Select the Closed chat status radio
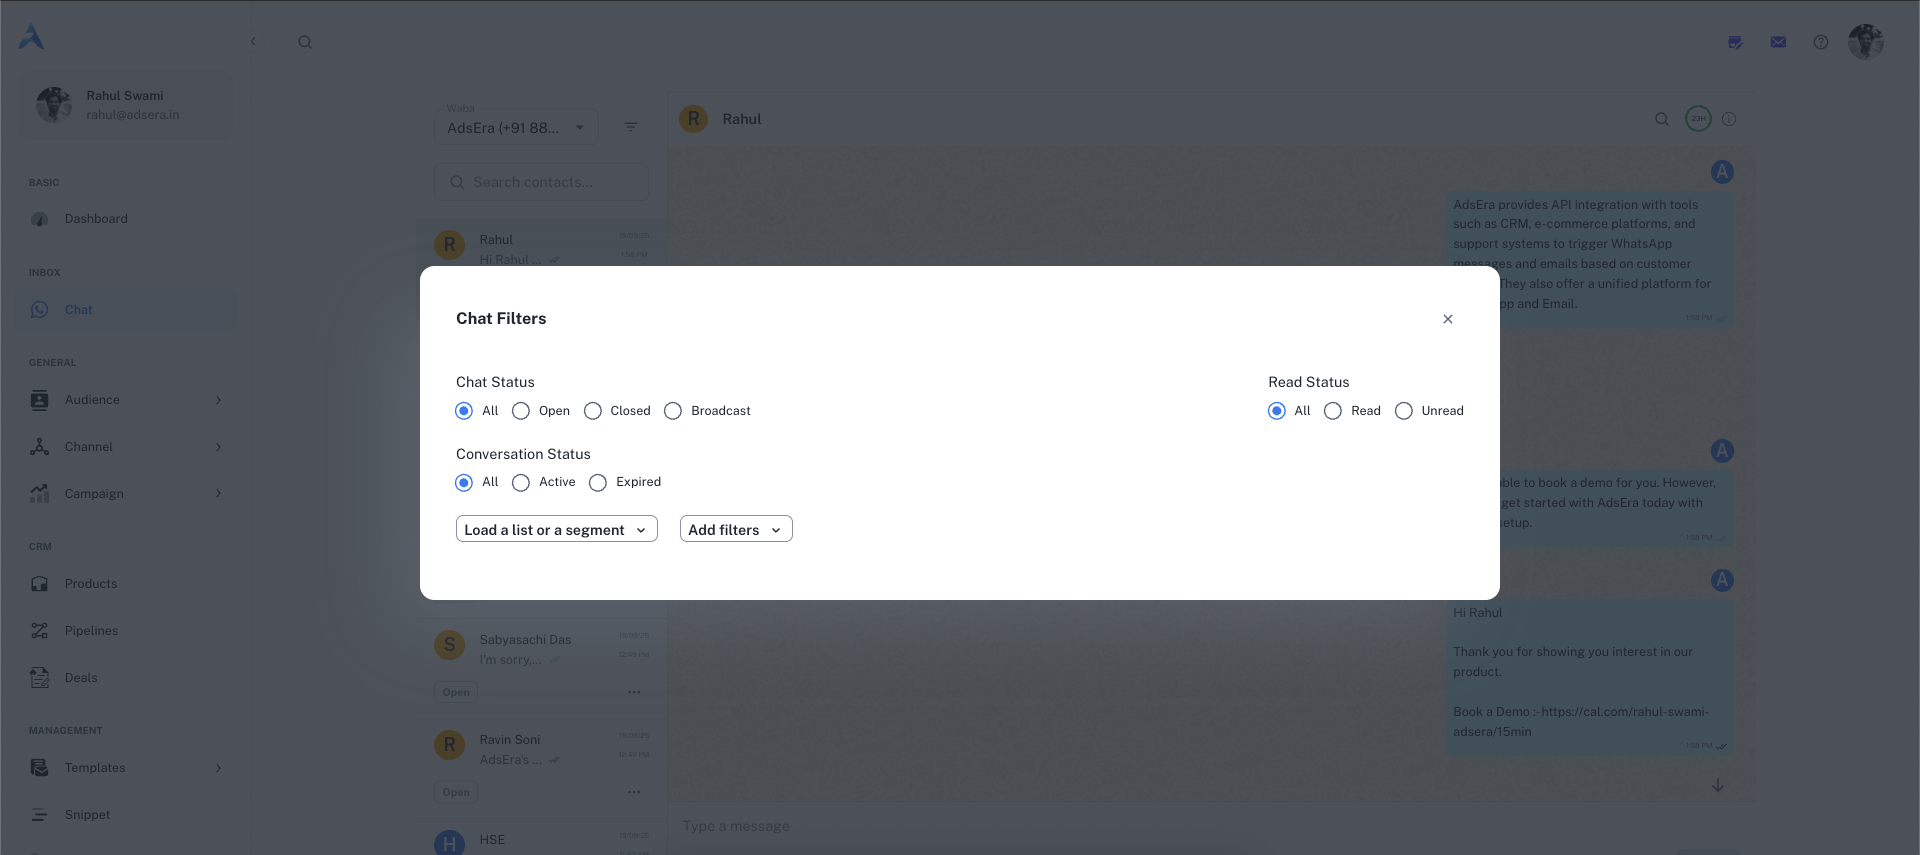This screenshot has height=855, width=1920. point(593,411)
